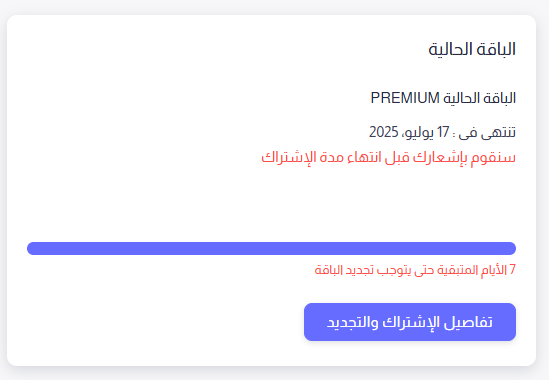Image resolution: width=549 pixels, height=380 pixels.
Task: Select the الباقة الحالية card heading
Action: [472, 49]
